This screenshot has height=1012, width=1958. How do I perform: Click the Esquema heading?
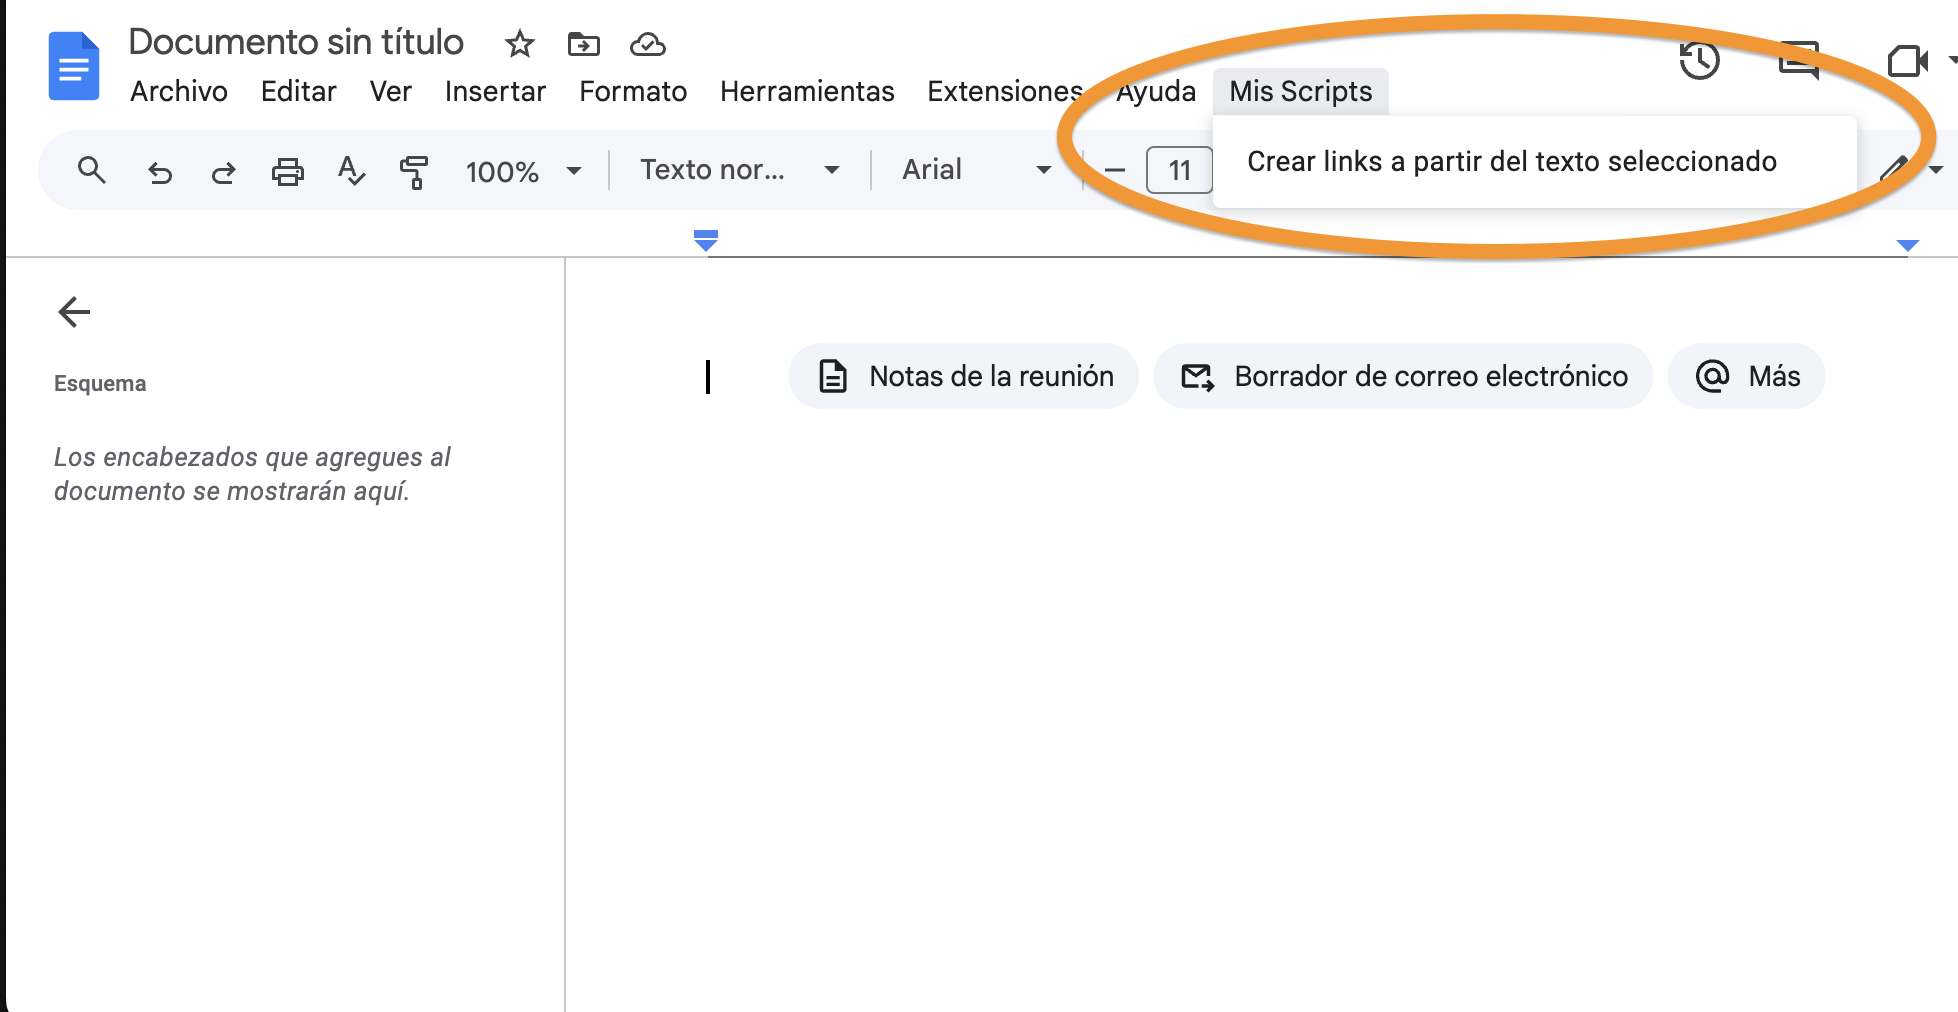100,384
